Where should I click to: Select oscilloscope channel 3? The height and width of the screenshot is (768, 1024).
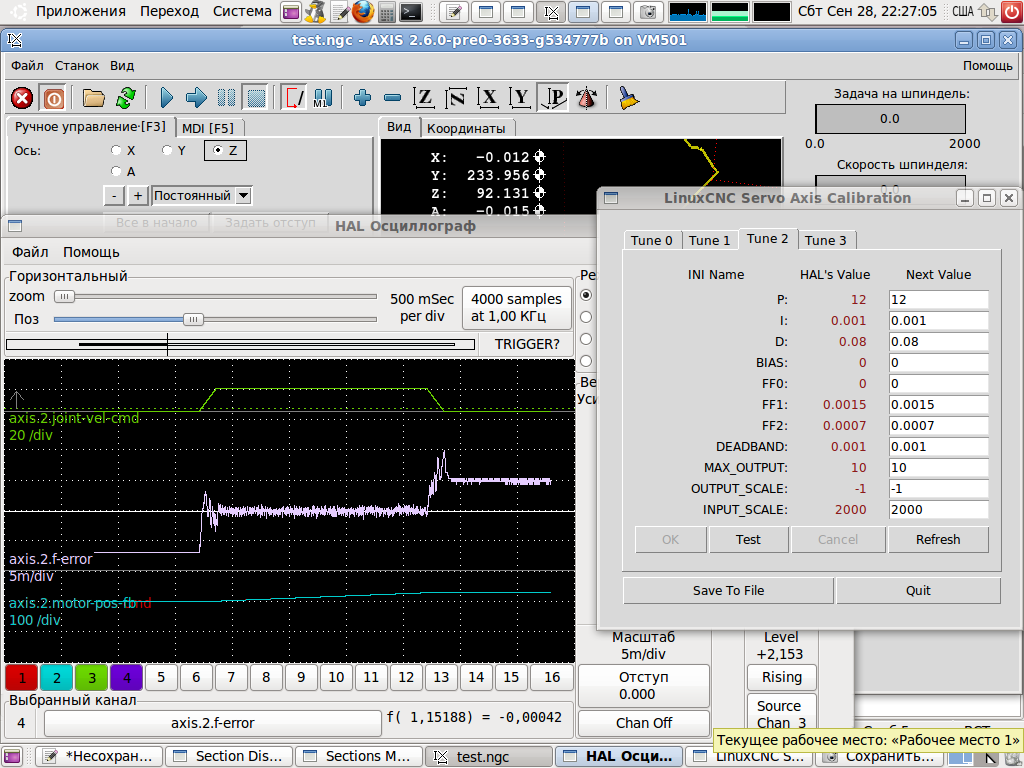92,678
